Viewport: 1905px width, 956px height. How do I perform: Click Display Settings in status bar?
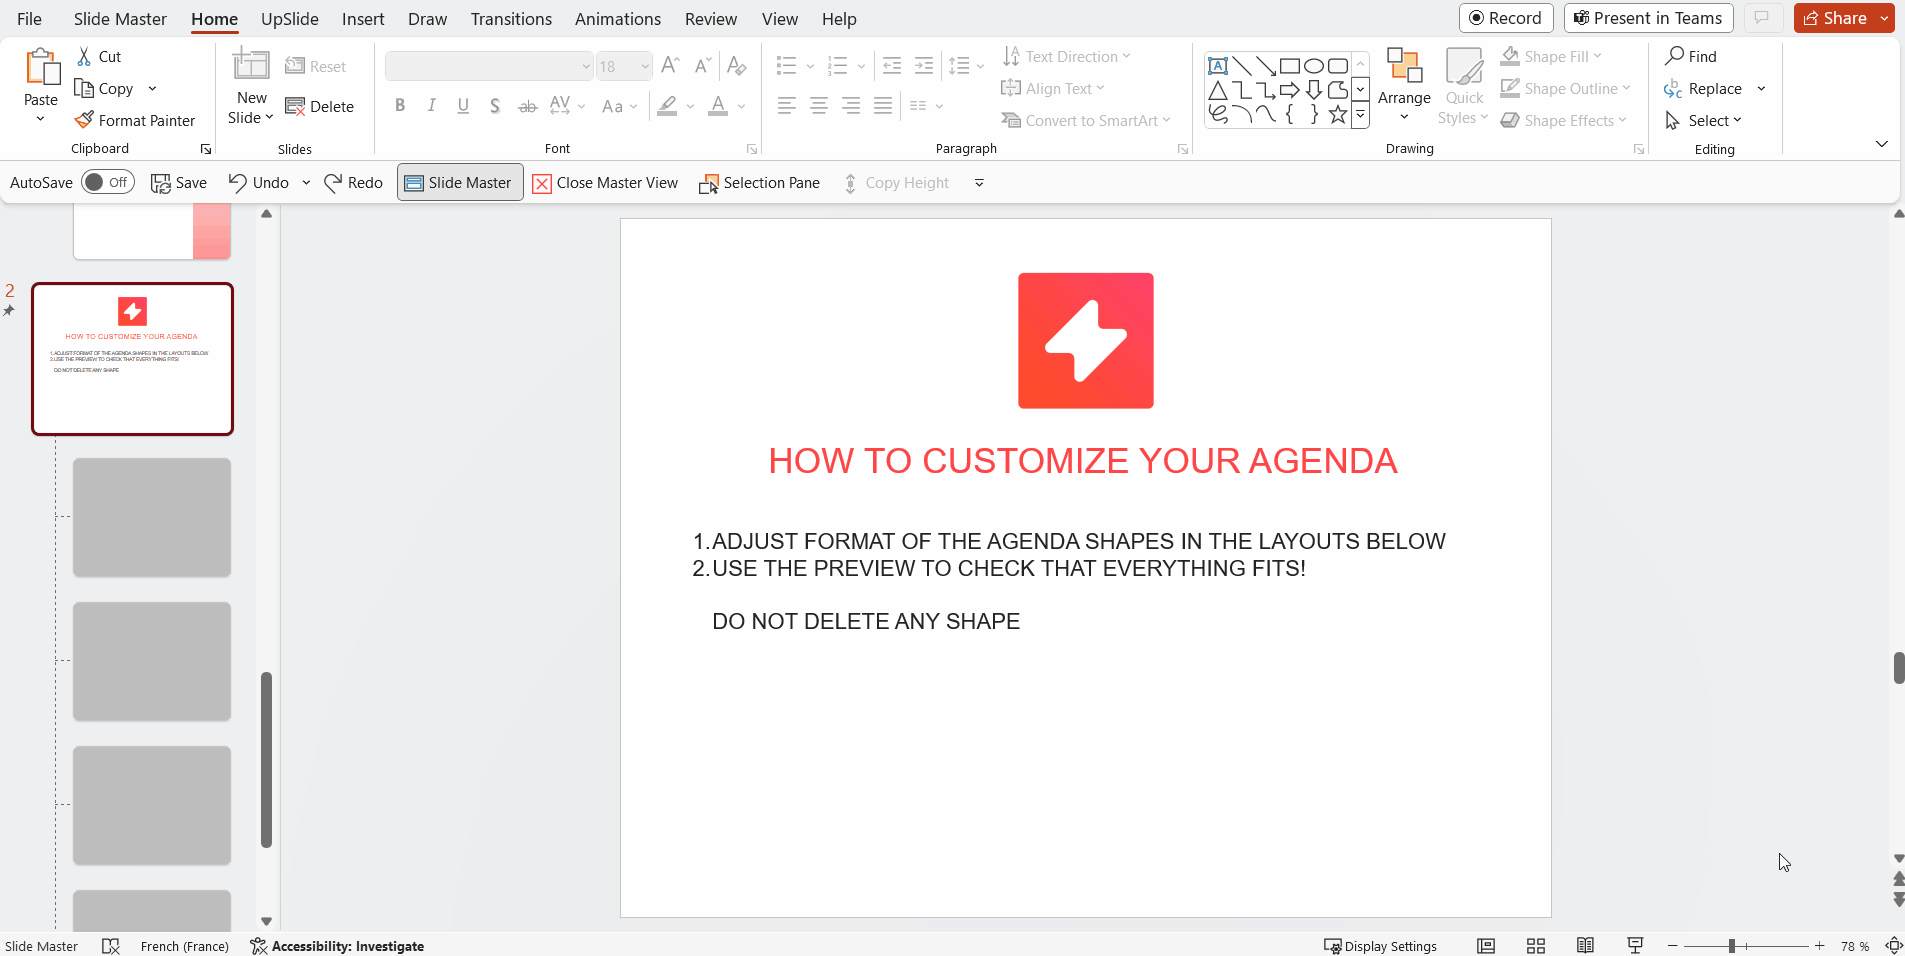1380,946
